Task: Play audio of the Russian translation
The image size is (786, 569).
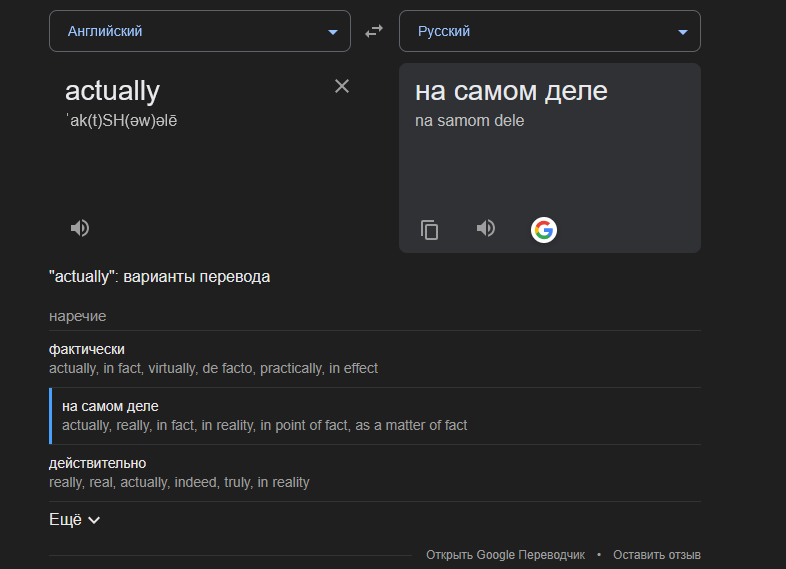Action: 486,228
